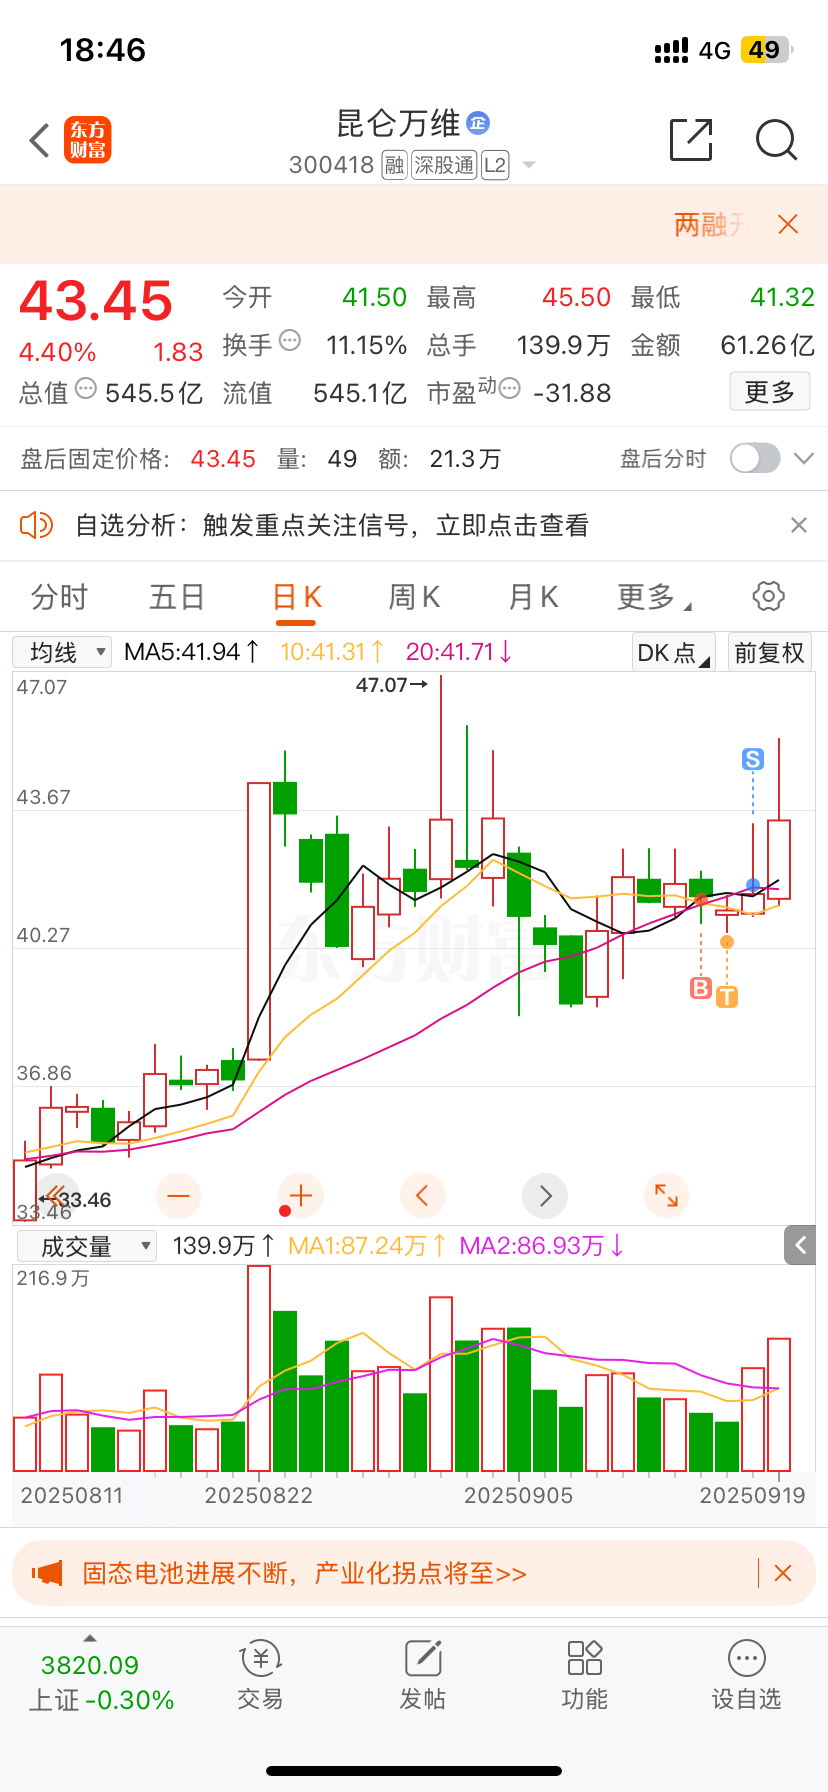Close the 固态电池 news banner
Screen dimensions: 828x1792
tap(783, 1573)
